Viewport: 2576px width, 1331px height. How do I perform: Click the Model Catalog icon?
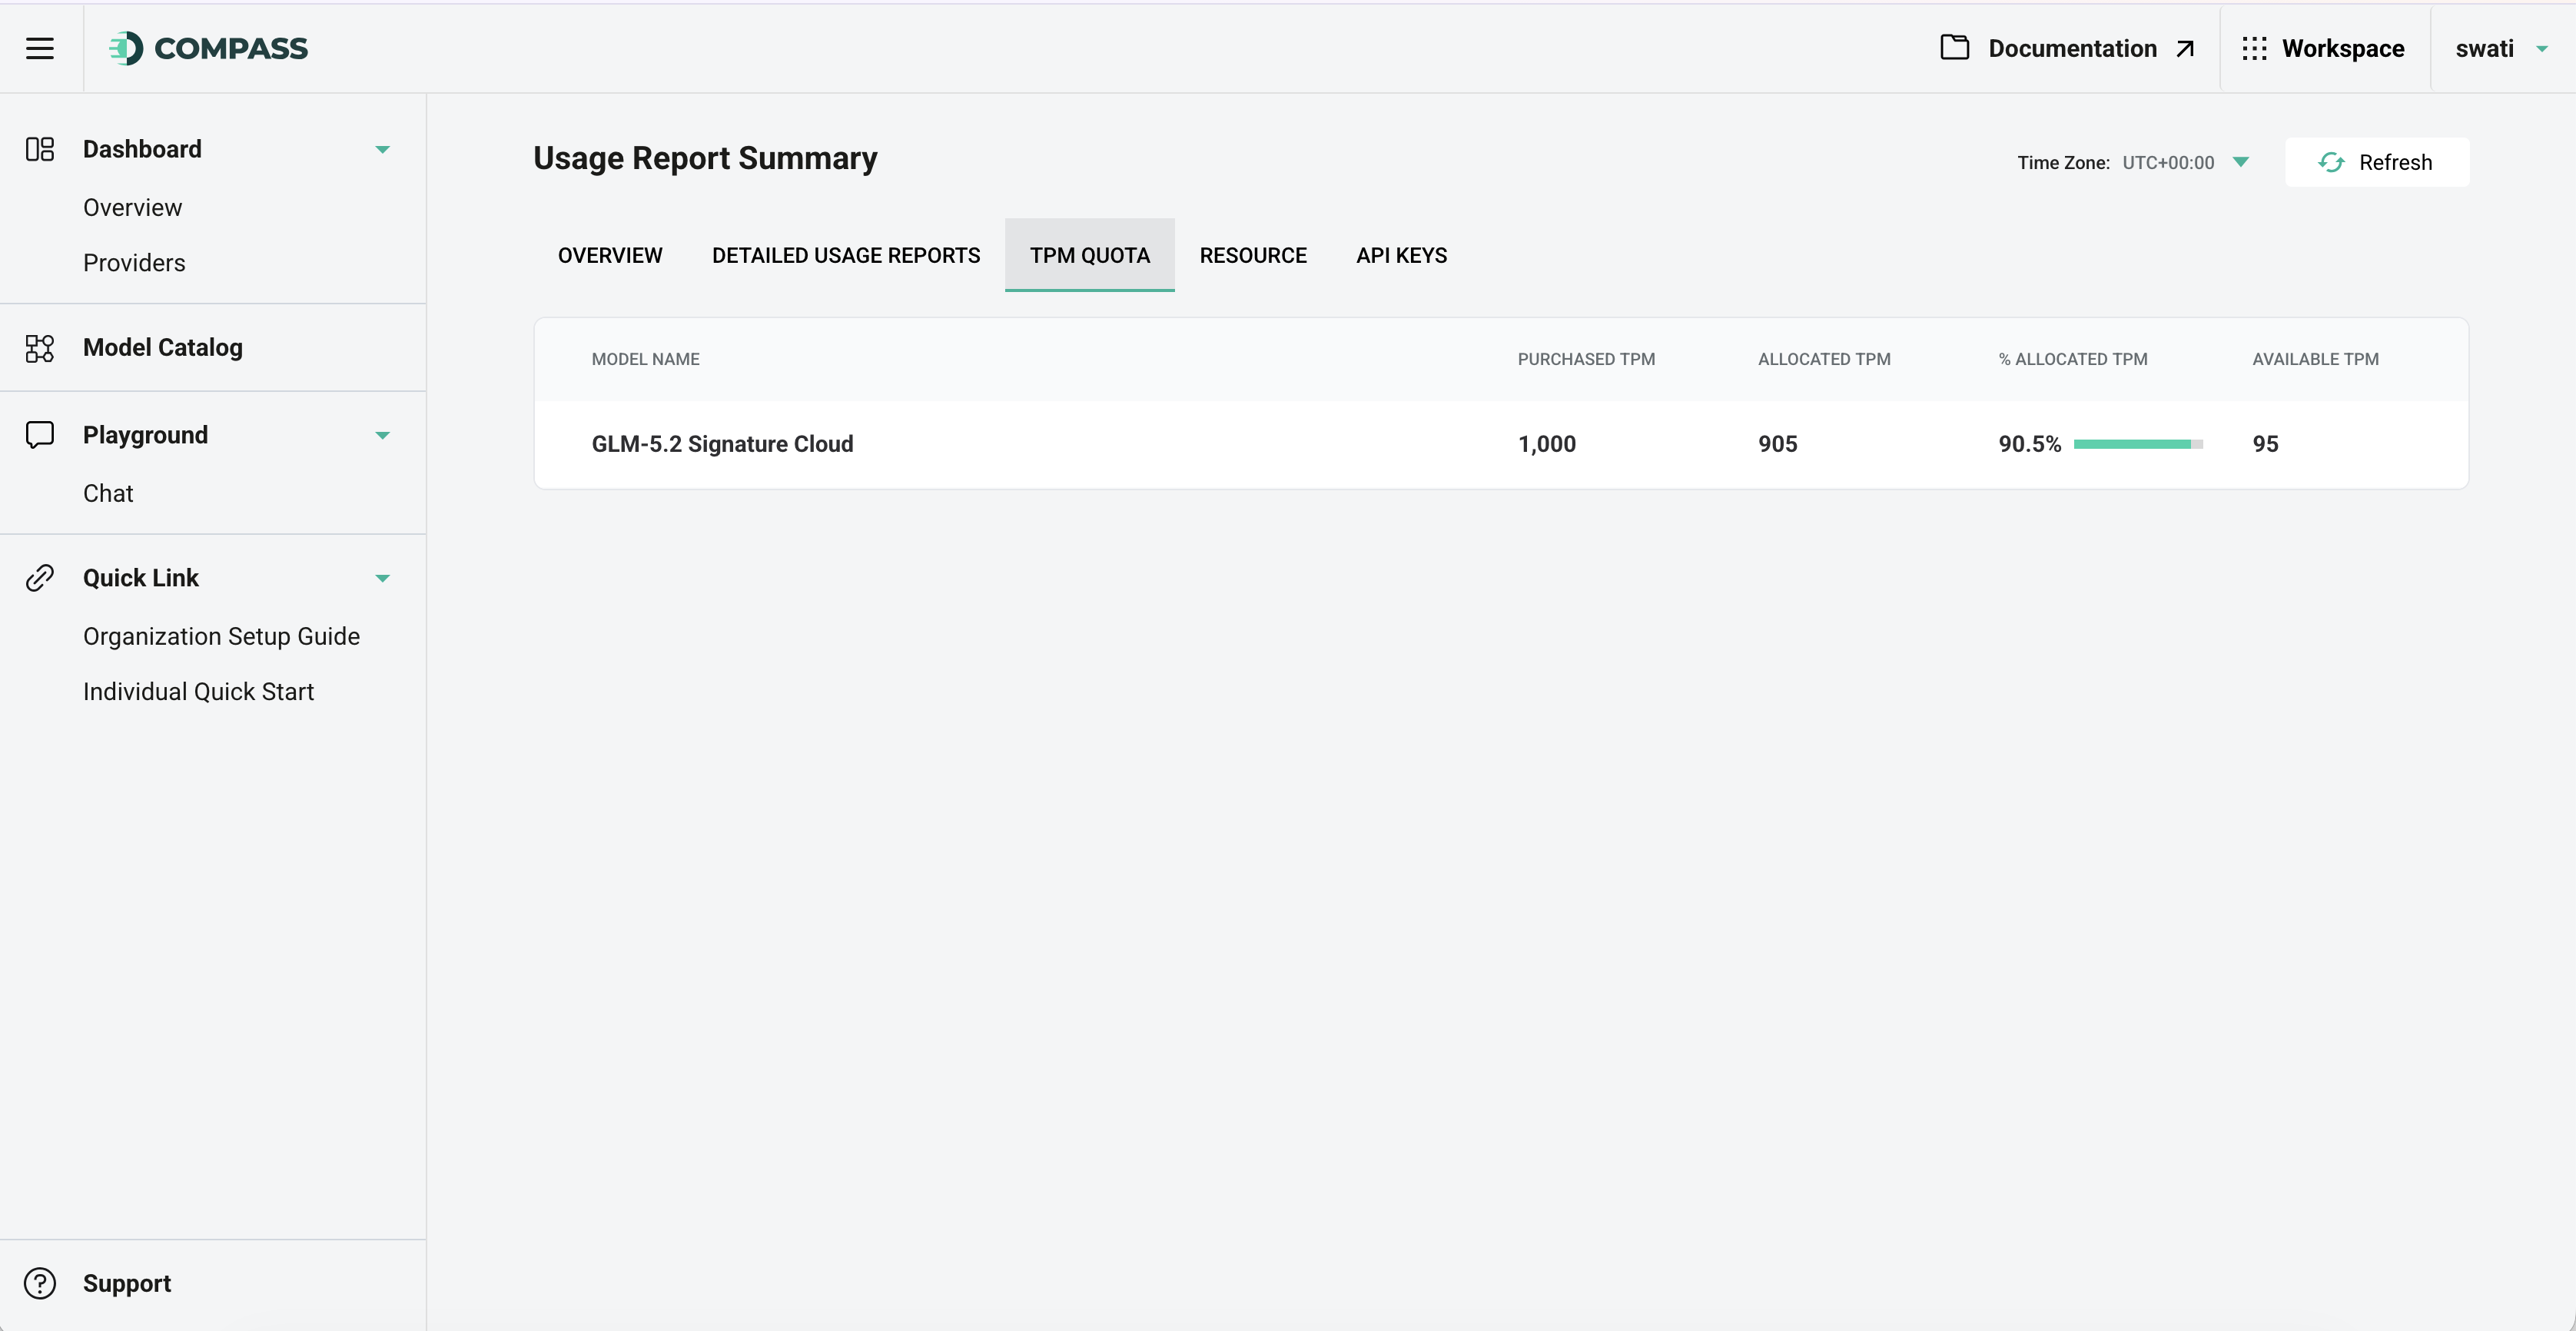(x=40, y=348)
